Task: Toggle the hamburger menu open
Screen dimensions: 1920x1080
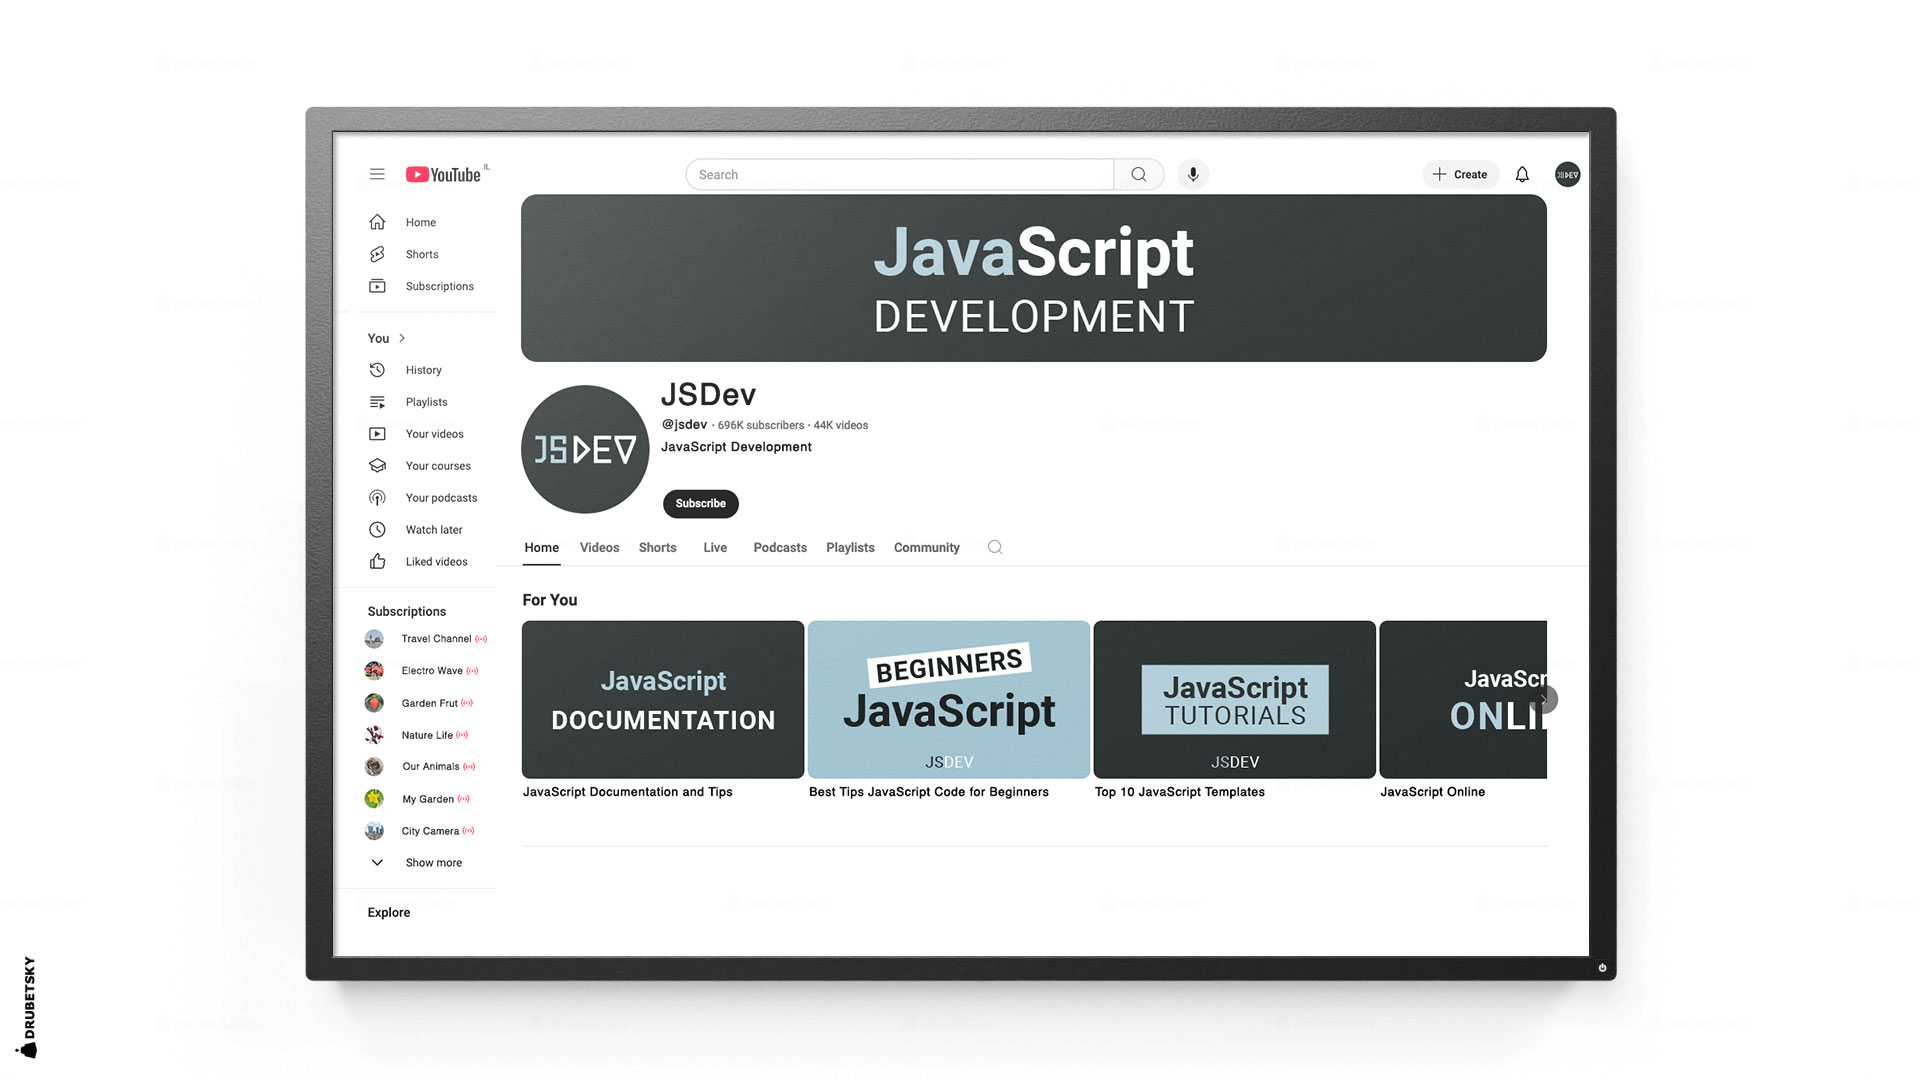Action: pos(377,173)
